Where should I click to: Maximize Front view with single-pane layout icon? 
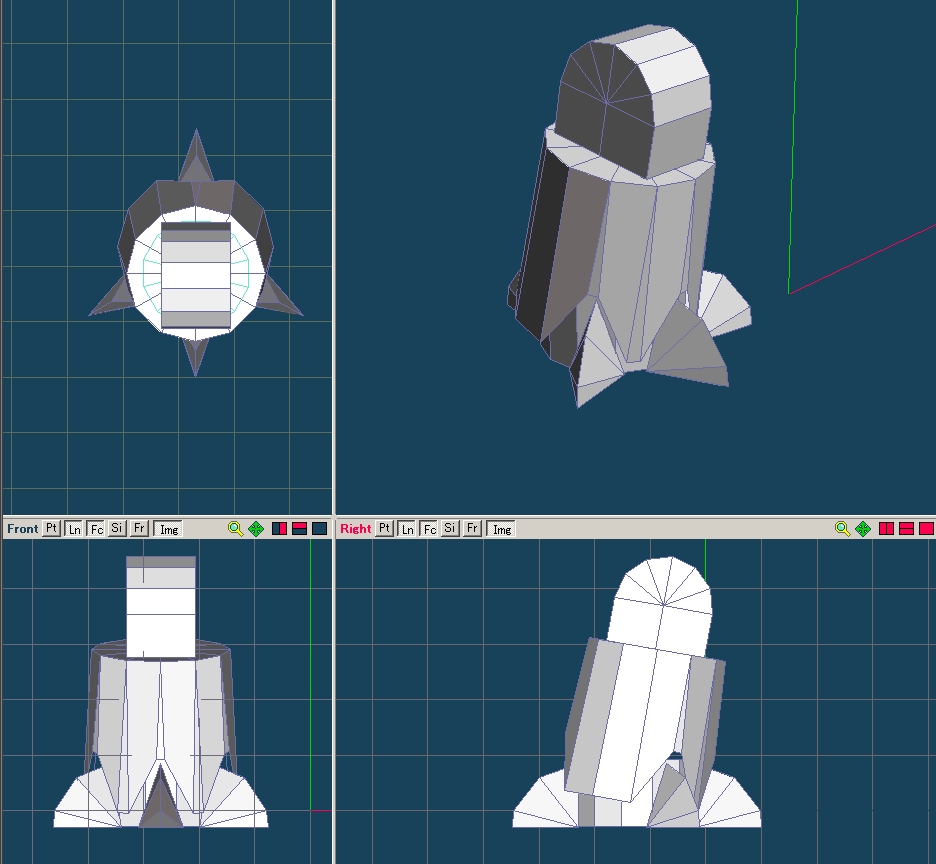pos(320,528)
